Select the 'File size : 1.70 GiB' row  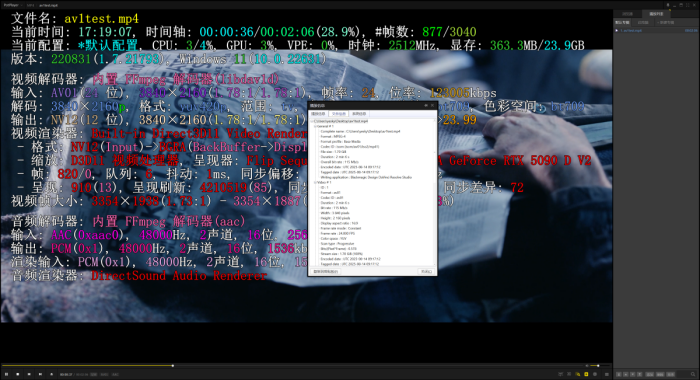pyautogui.click(x=333, y=152)
